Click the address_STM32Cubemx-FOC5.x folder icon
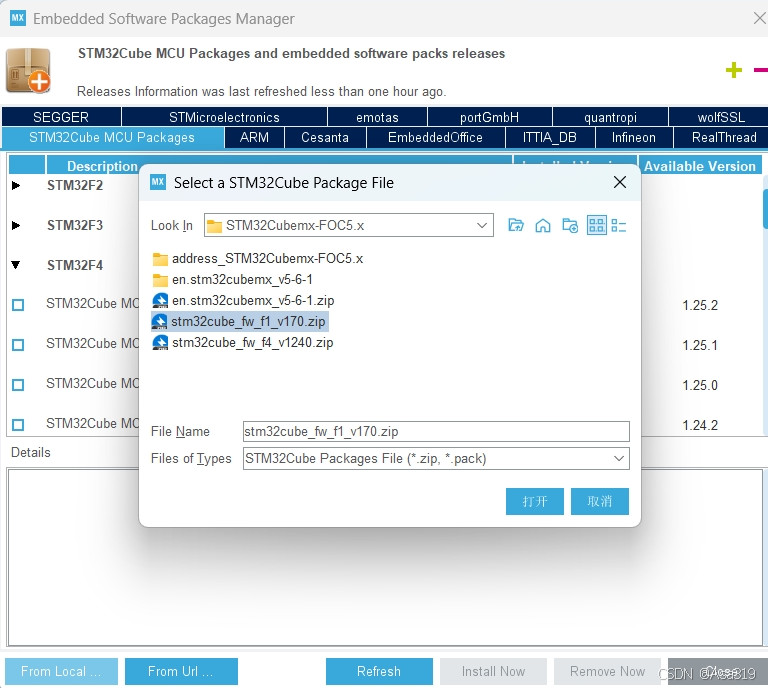Viewport: 768px width, 688px height. click(x=160, y=259)
